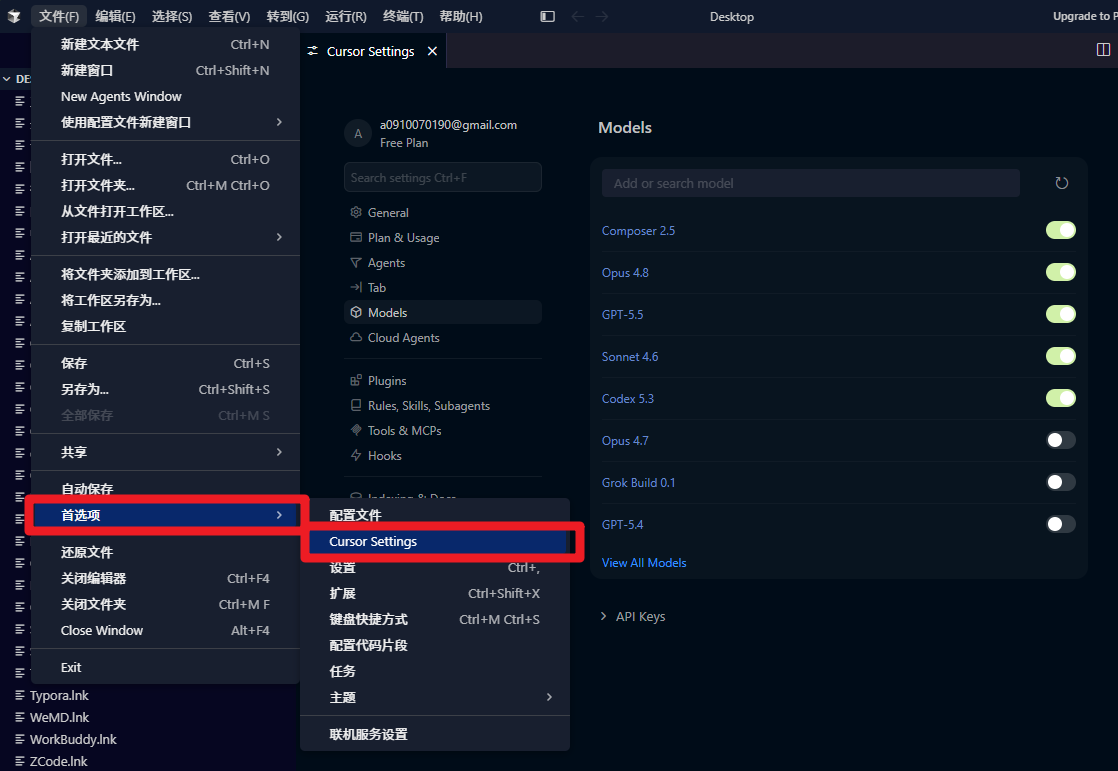Click 首选项 in the File menu
The image size is (1118, 771).
click(165, 515)
